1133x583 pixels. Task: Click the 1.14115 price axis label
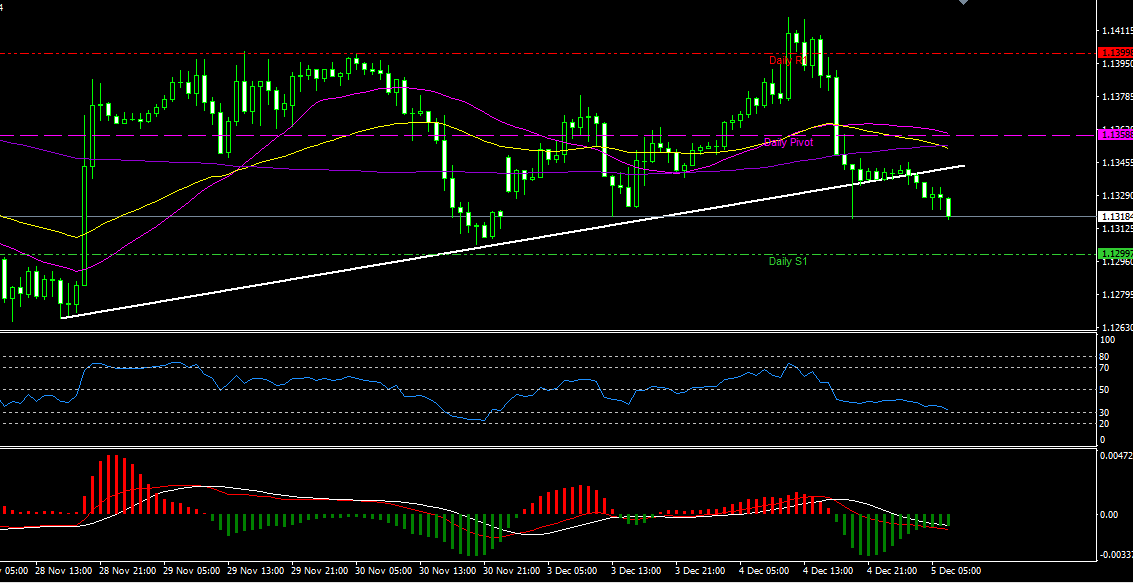pyautogui.click(x=1116, y=30)
